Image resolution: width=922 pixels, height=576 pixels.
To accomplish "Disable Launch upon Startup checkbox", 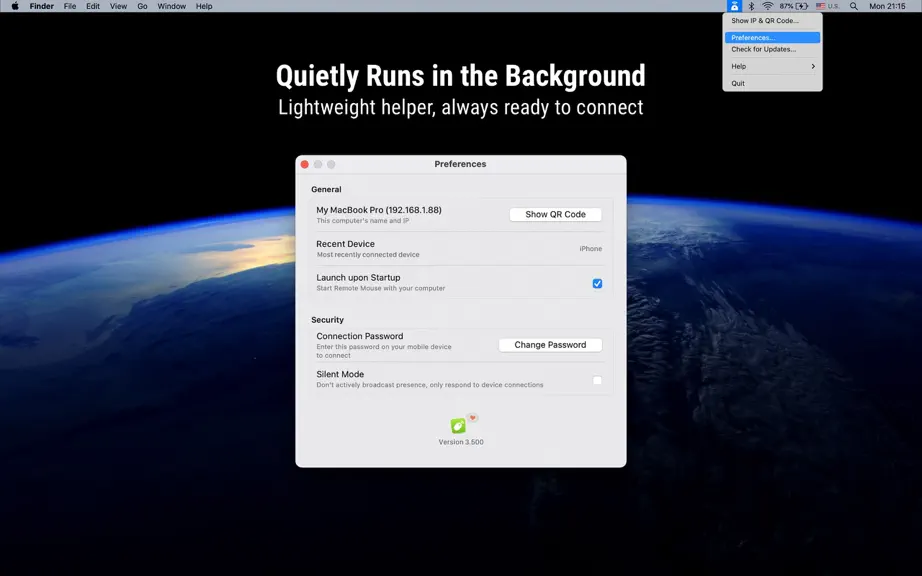I will tap(597, 283).
